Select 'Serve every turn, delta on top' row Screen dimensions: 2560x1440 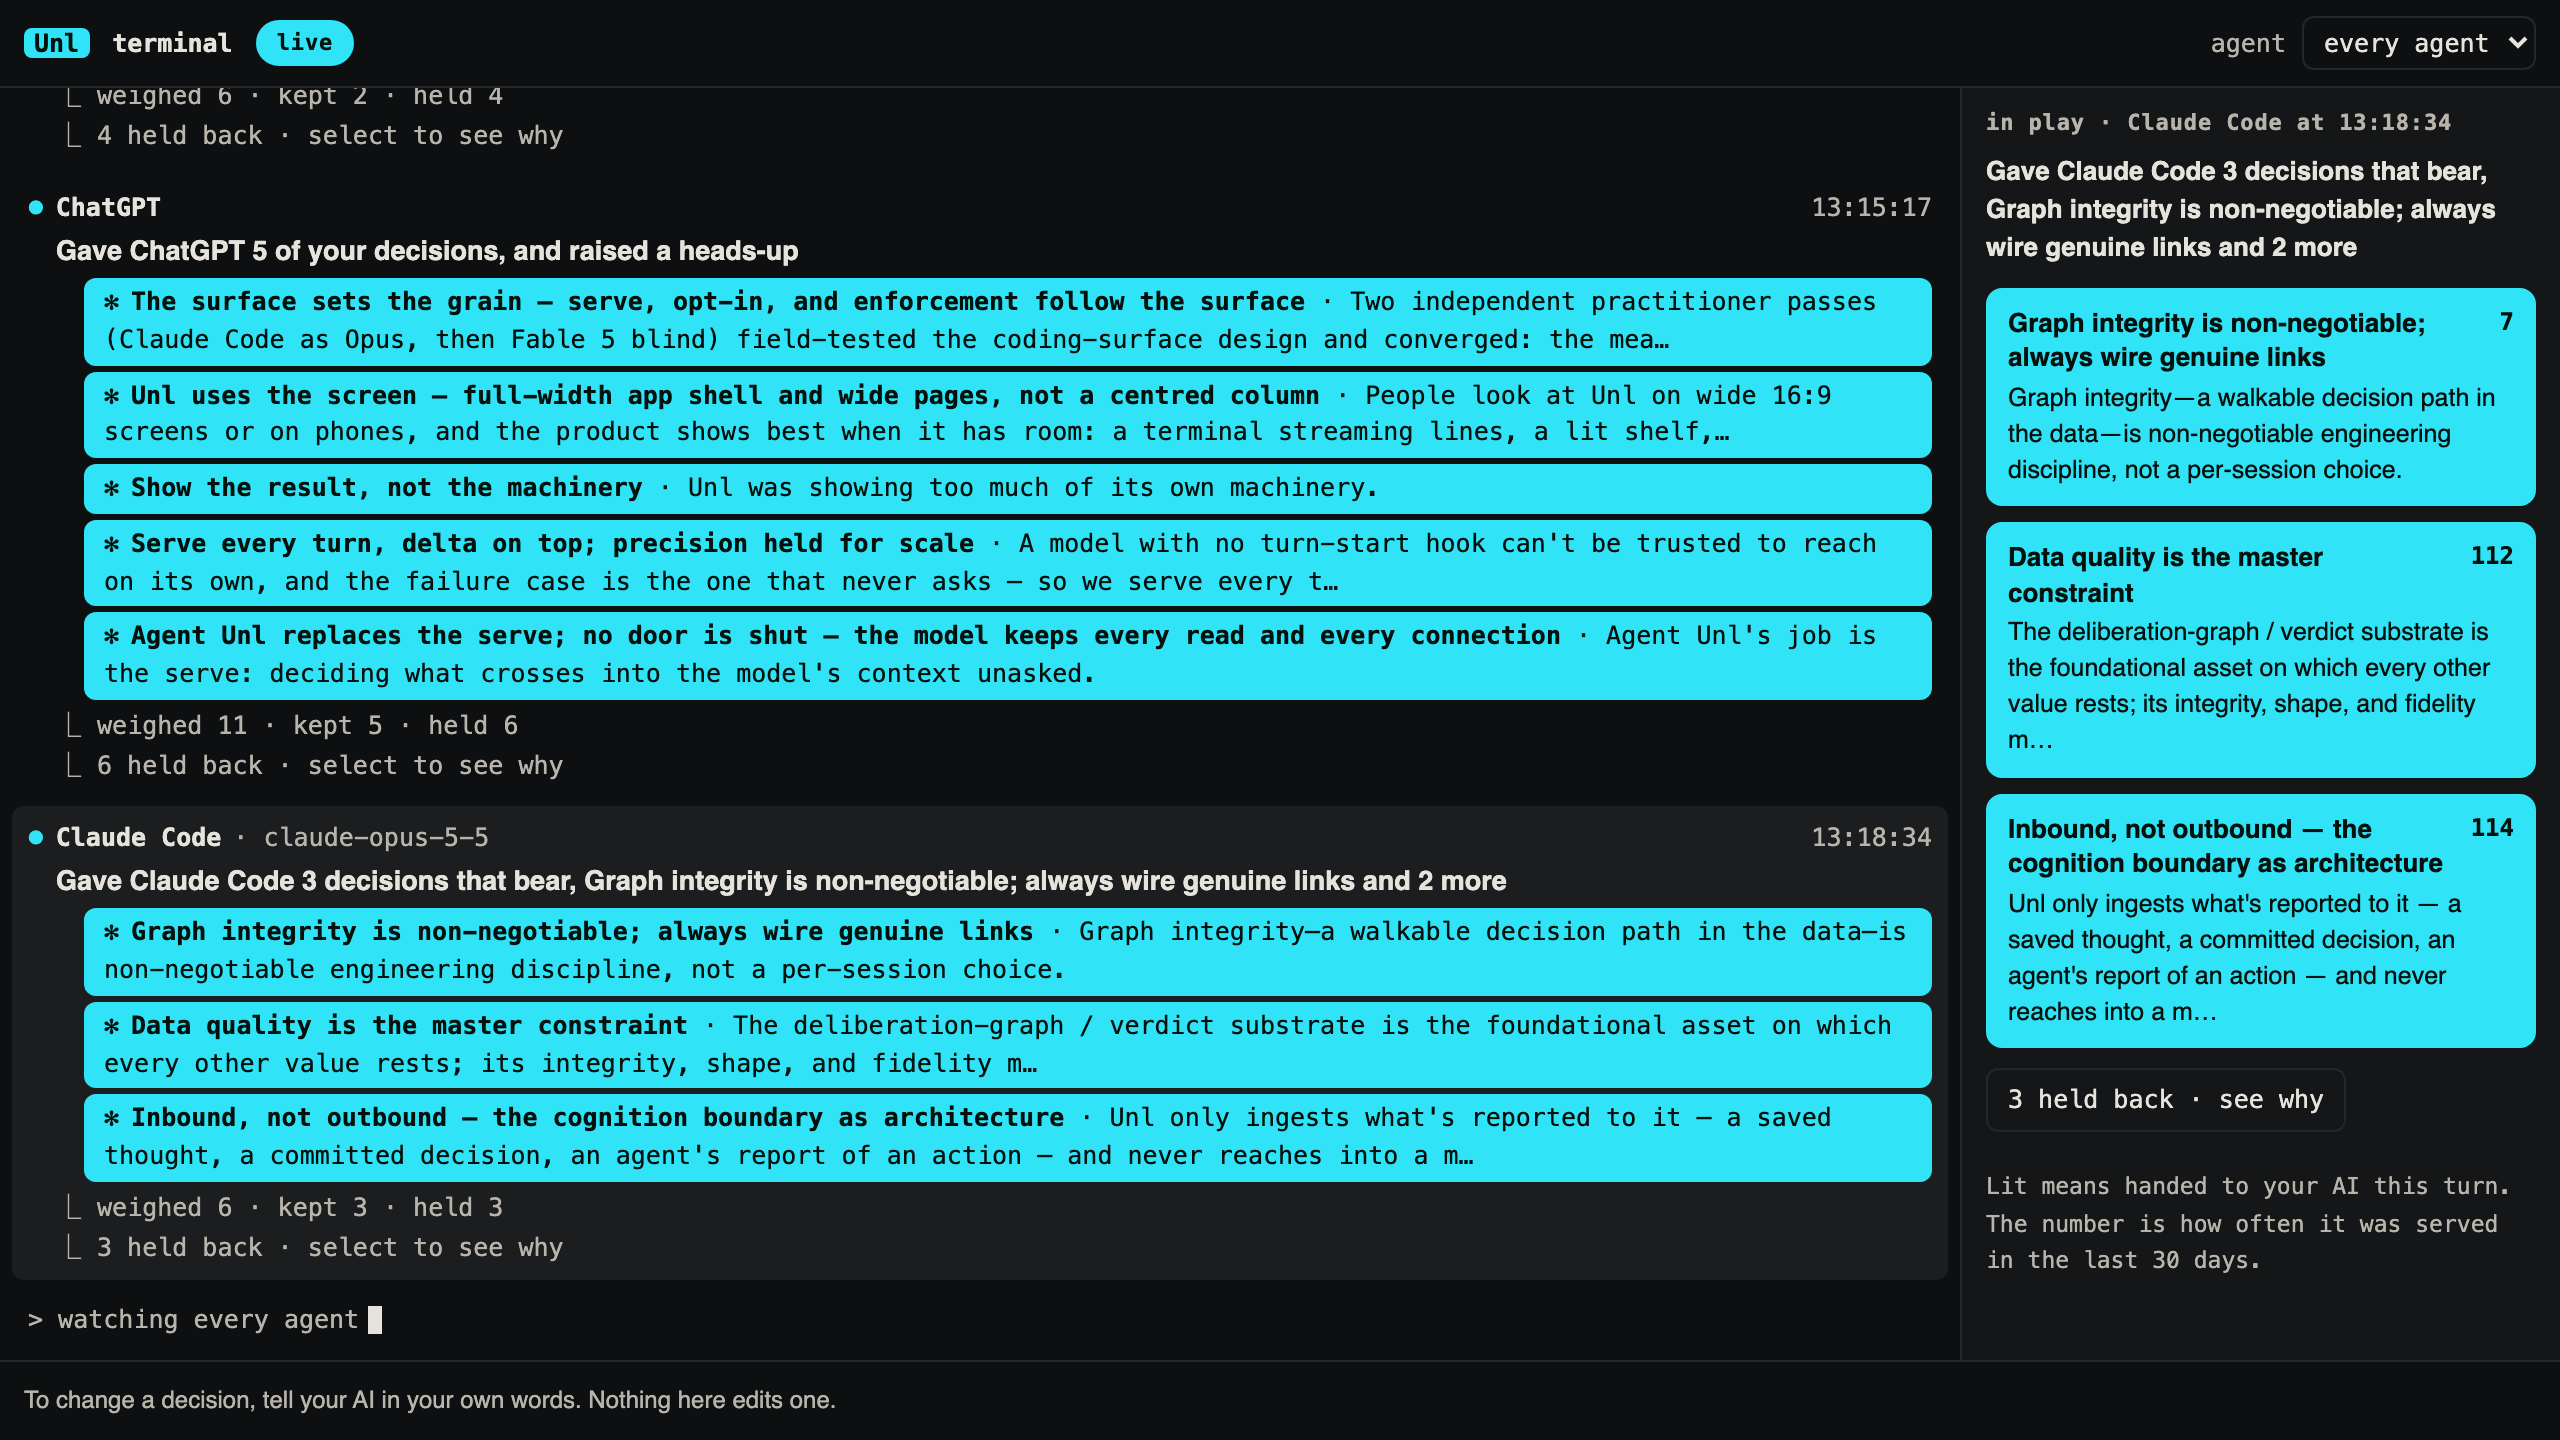point(1008,562)
